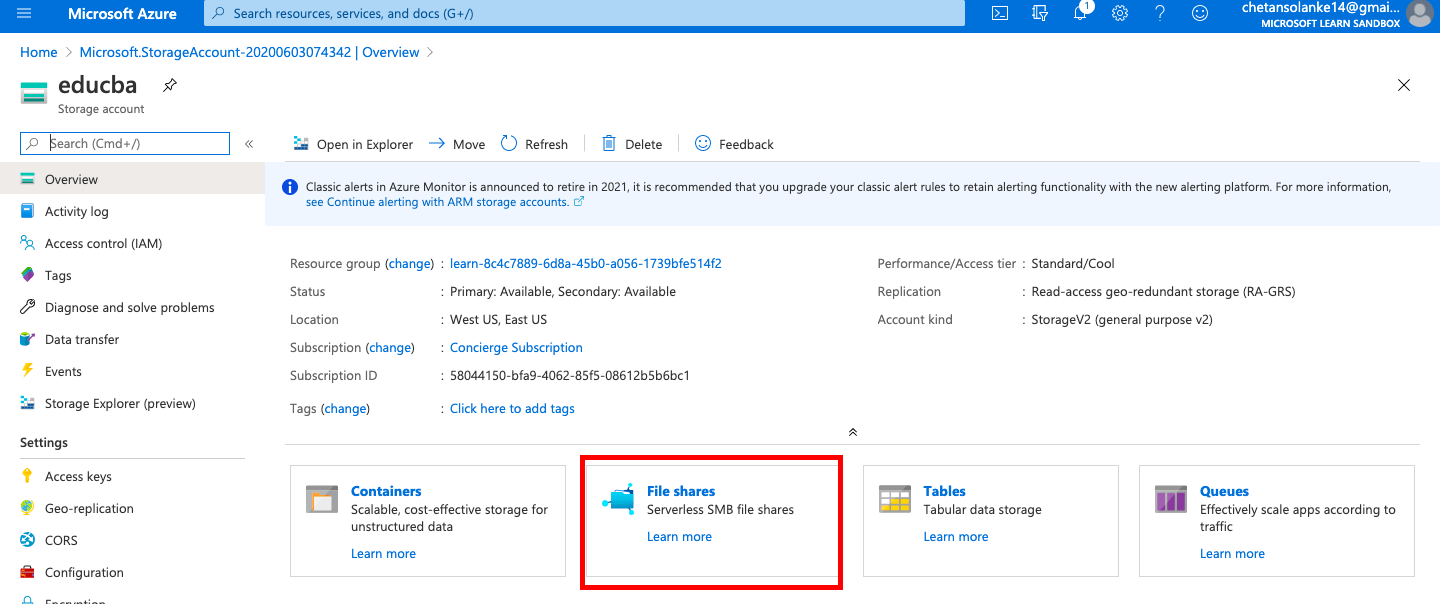Image resolution: width=1440 pixels, height=604 pixels.
Task: Click the Concierge Subscription link
Action: [516, 347]
